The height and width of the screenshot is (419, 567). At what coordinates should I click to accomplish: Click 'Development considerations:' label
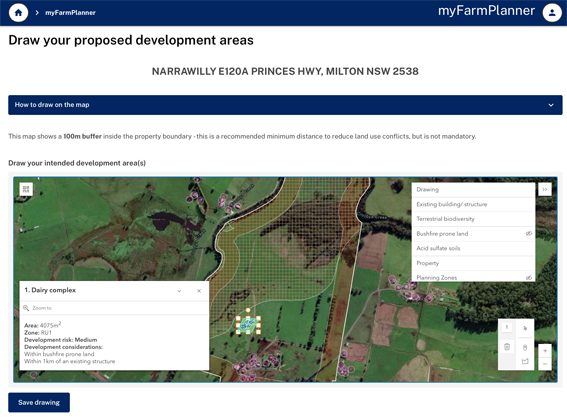tap(63, 347)
